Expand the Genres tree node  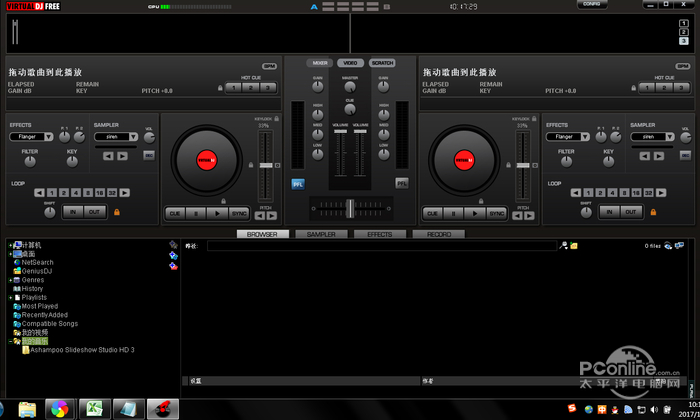coord(10,280)
